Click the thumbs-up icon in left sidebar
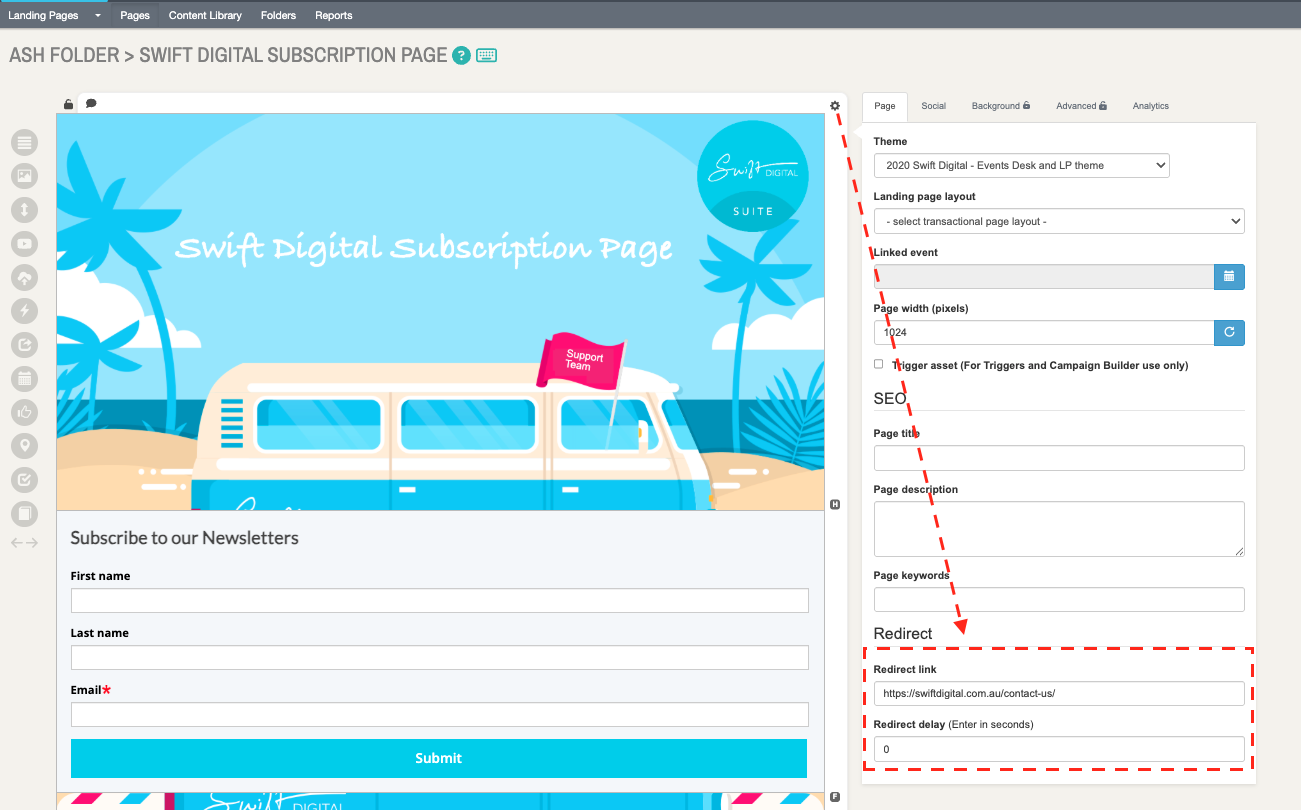This screenshot has height=810, width=1301. tap(24, 412)
